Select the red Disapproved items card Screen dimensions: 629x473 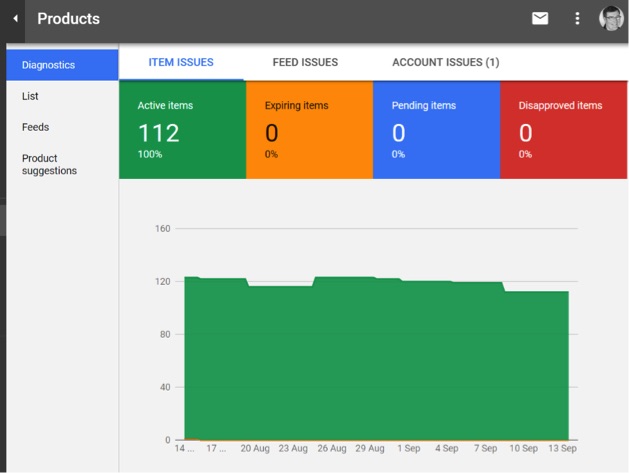coord(564,130)
